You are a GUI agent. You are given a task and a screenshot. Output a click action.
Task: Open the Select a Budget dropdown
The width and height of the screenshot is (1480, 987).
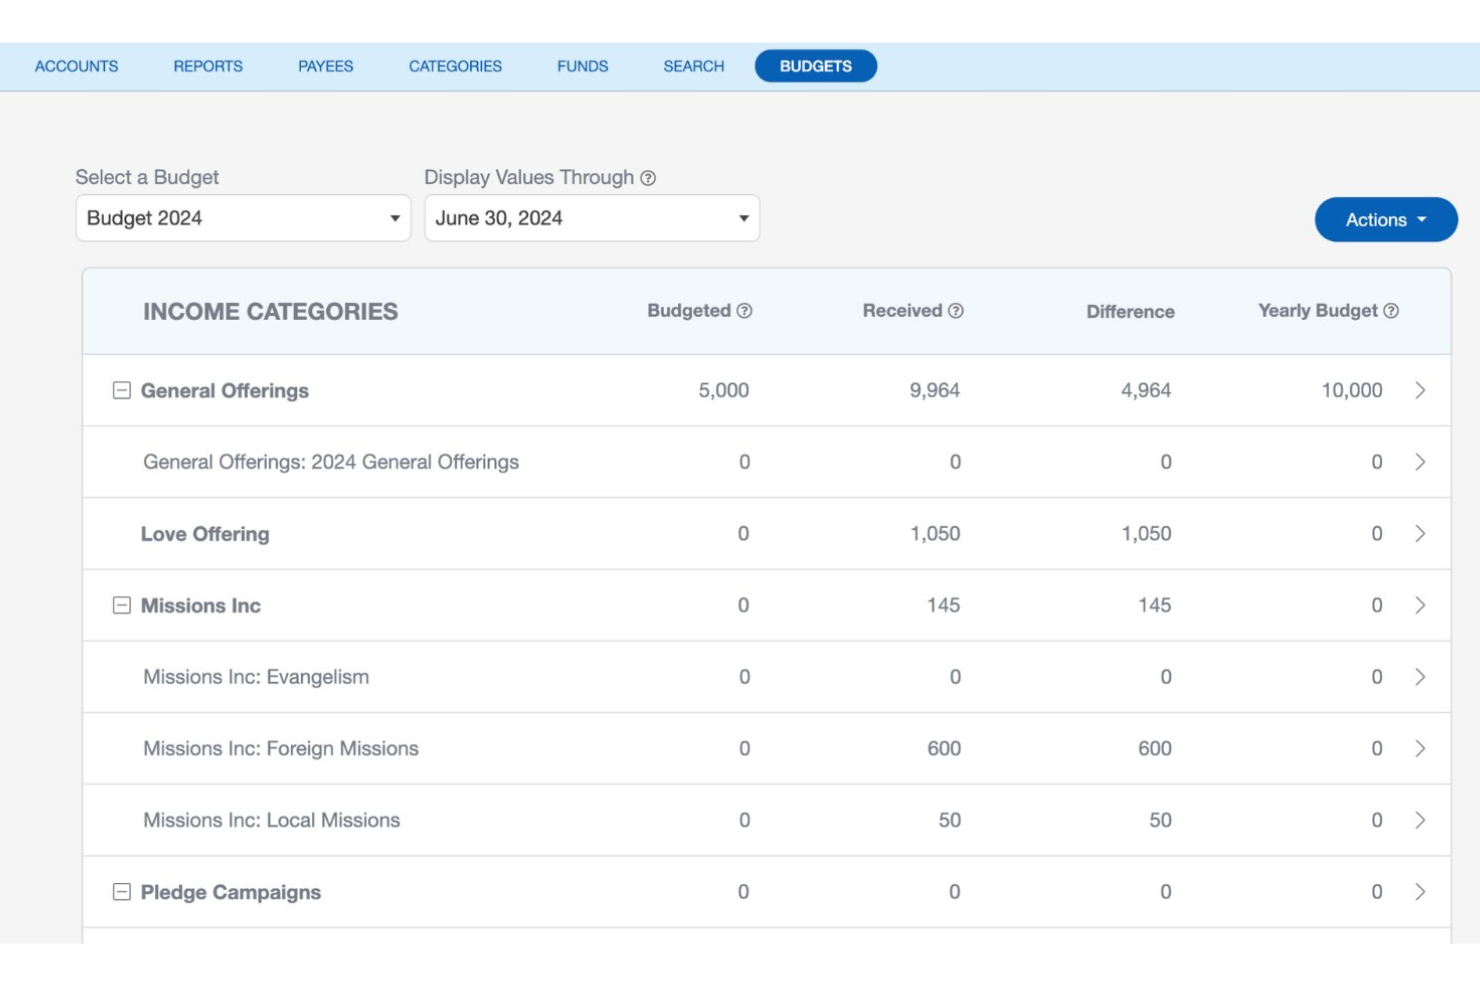tap(243, 218)
